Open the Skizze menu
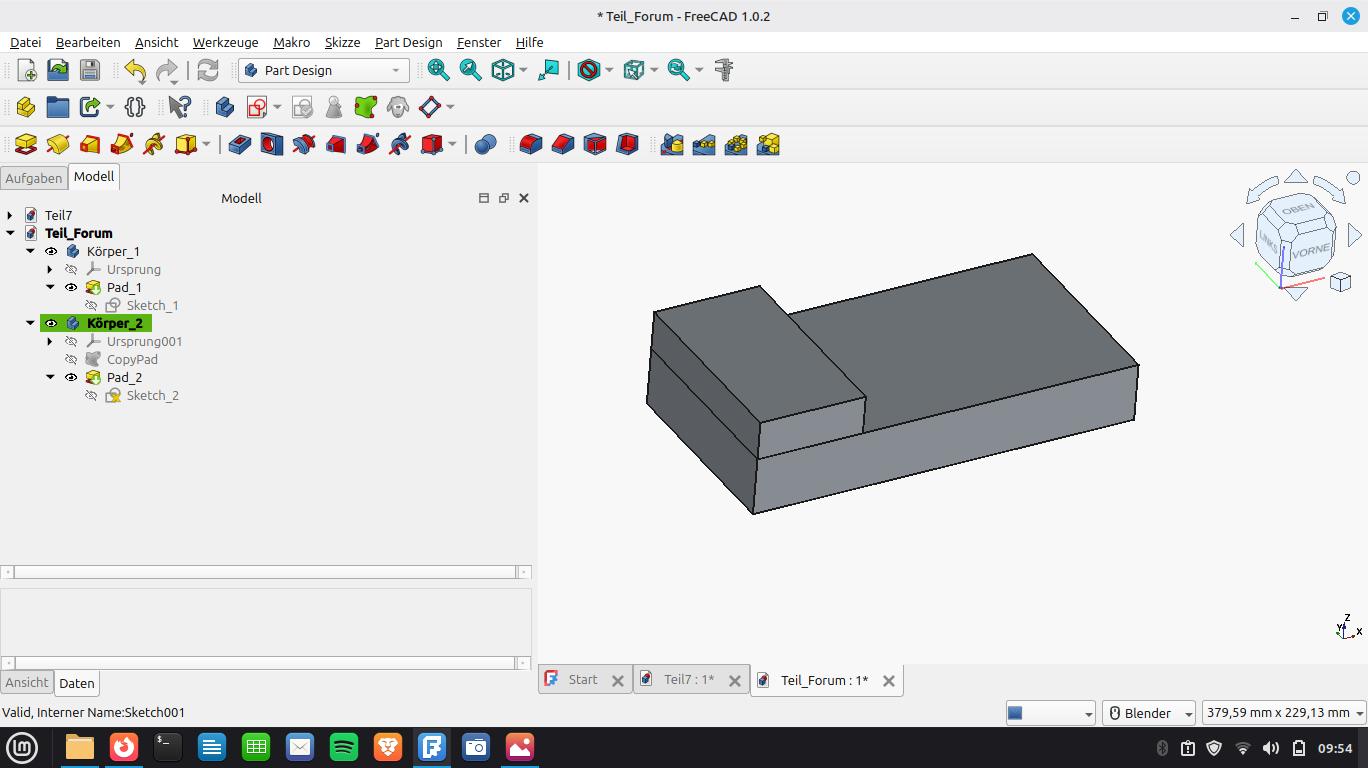This screenshot has height=768, width=1368. pos(342,42)
